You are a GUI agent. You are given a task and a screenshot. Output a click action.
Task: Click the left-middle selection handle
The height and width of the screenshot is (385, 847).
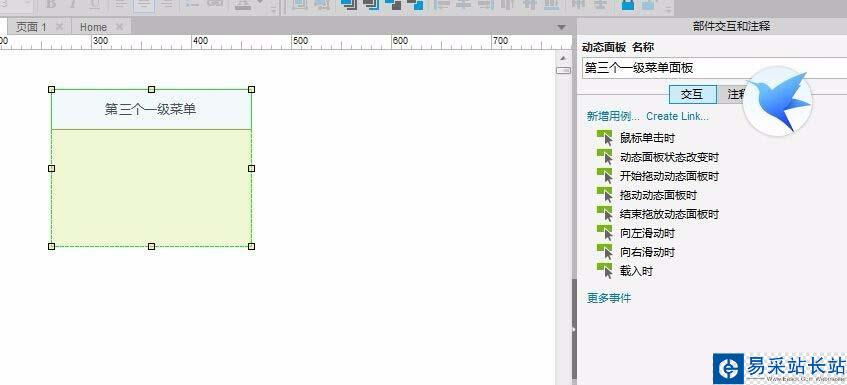click(52, 168)
